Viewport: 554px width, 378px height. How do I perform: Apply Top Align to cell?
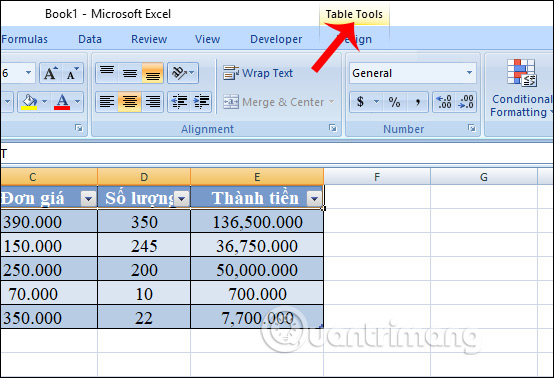[x=107, y=73]
